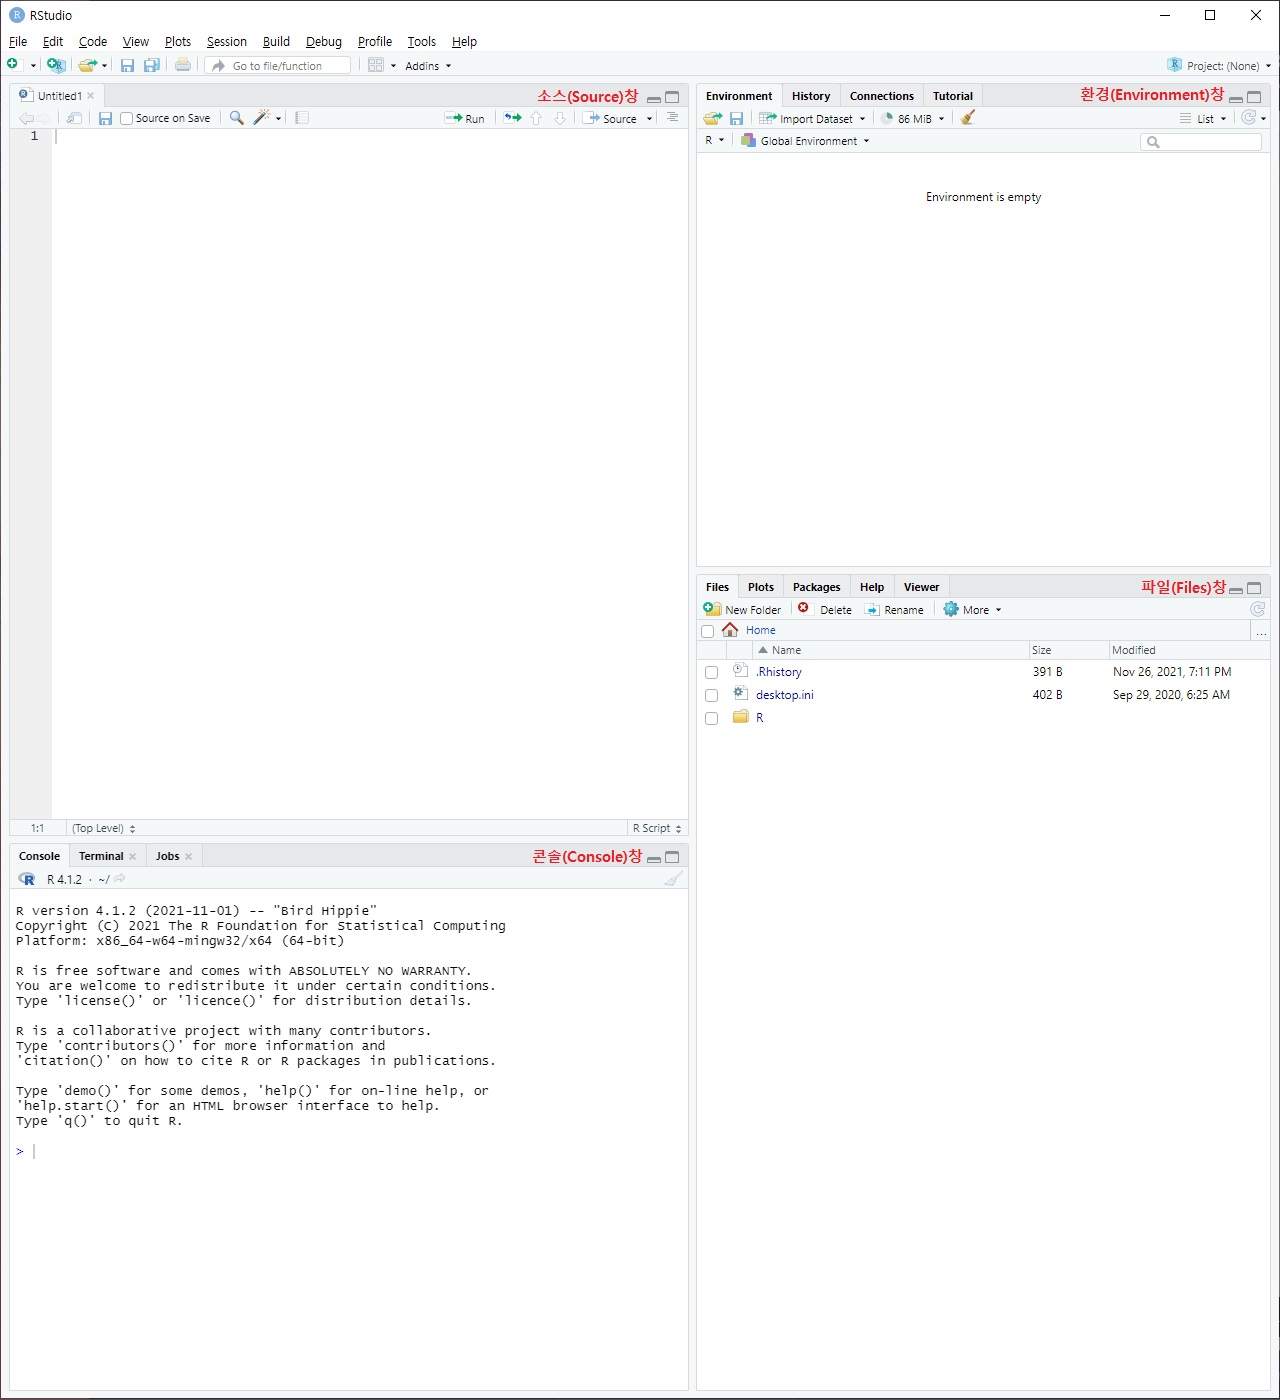Close the Untitled1 tab
Screen dimensions: 1280x1400
point(90,96)
